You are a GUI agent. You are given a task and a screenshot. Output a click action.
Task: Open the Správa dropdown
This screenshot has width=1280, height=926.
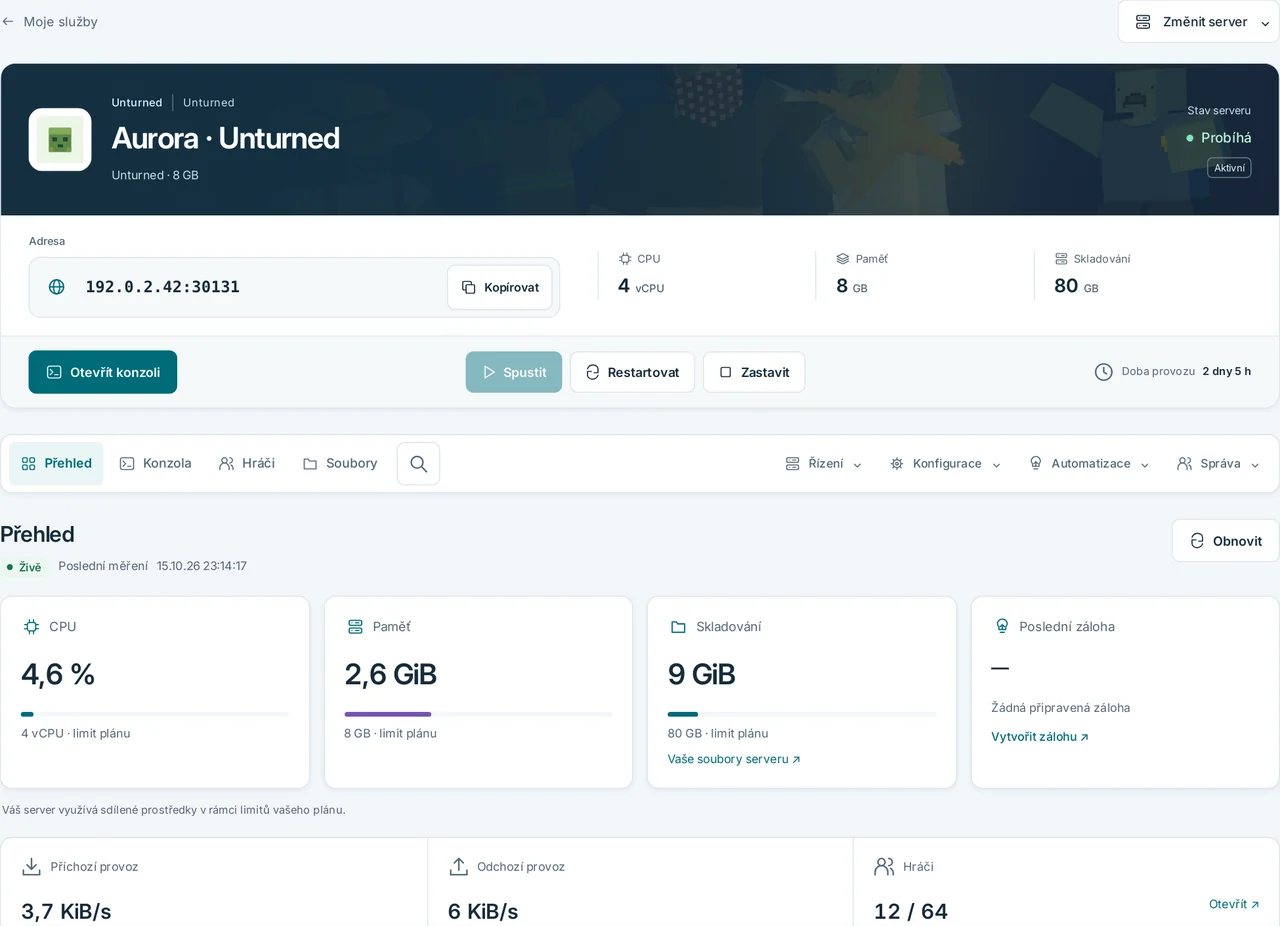click(x=1219, y=464)
